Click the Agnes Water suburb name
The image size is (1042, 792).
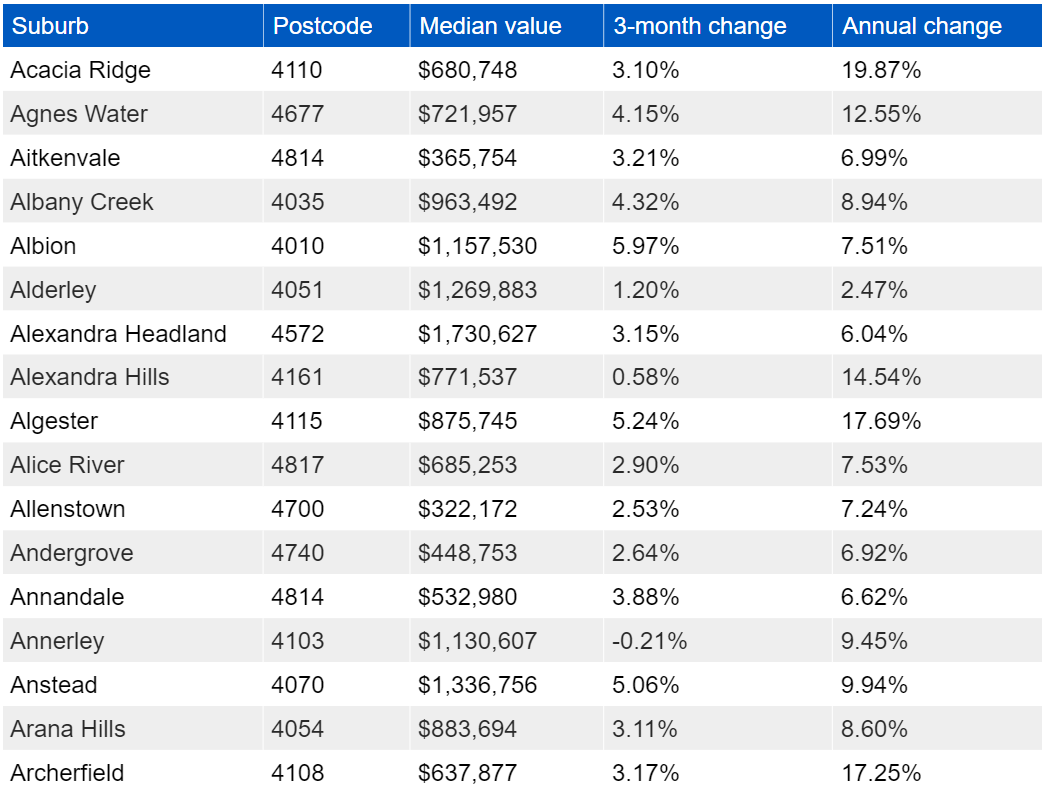[78, 114]
